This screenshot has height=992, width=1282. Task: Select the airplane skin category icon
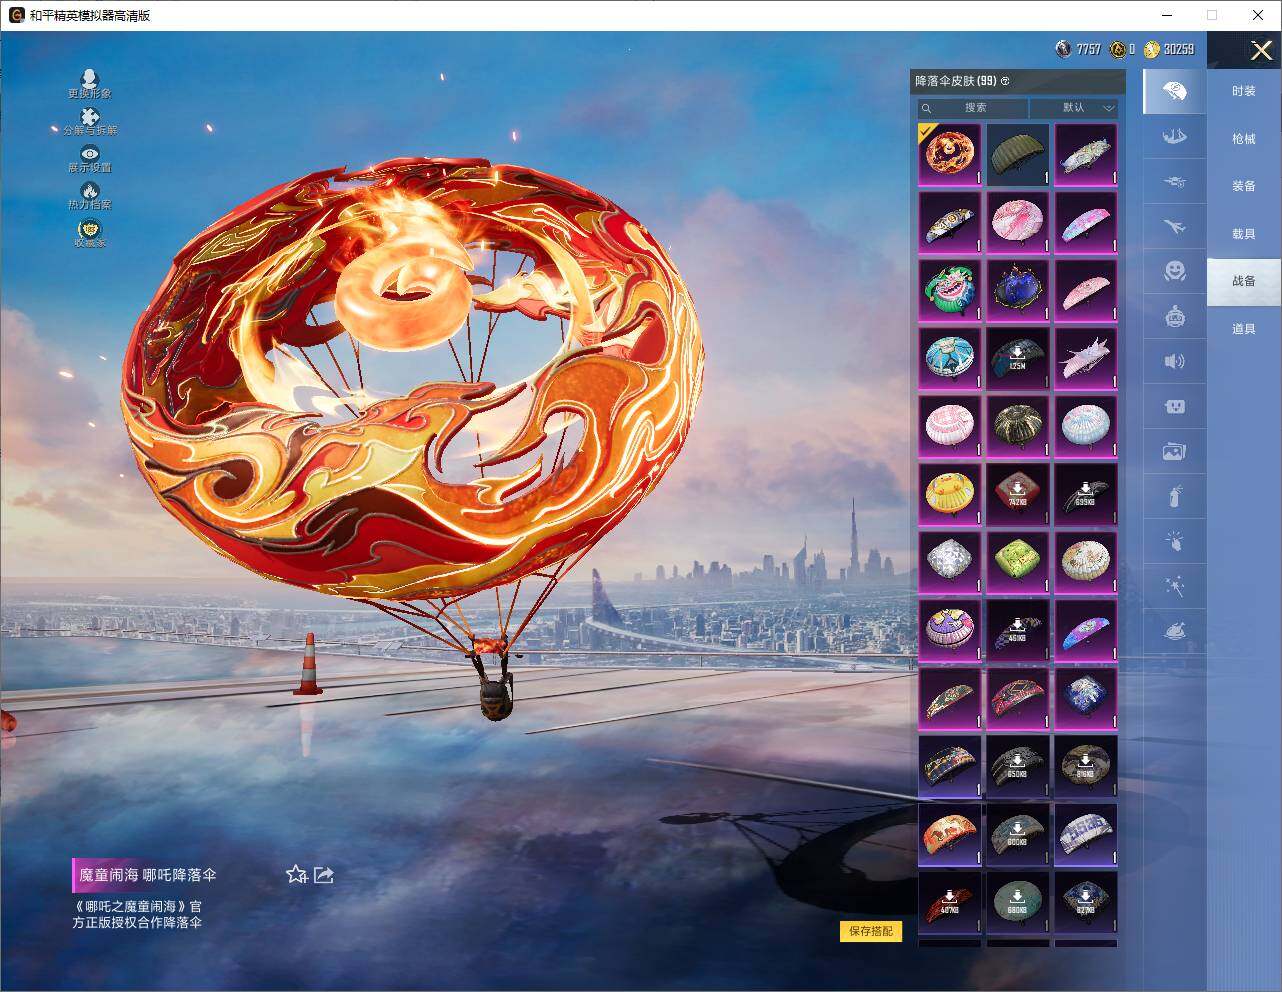click(1175, 227)
